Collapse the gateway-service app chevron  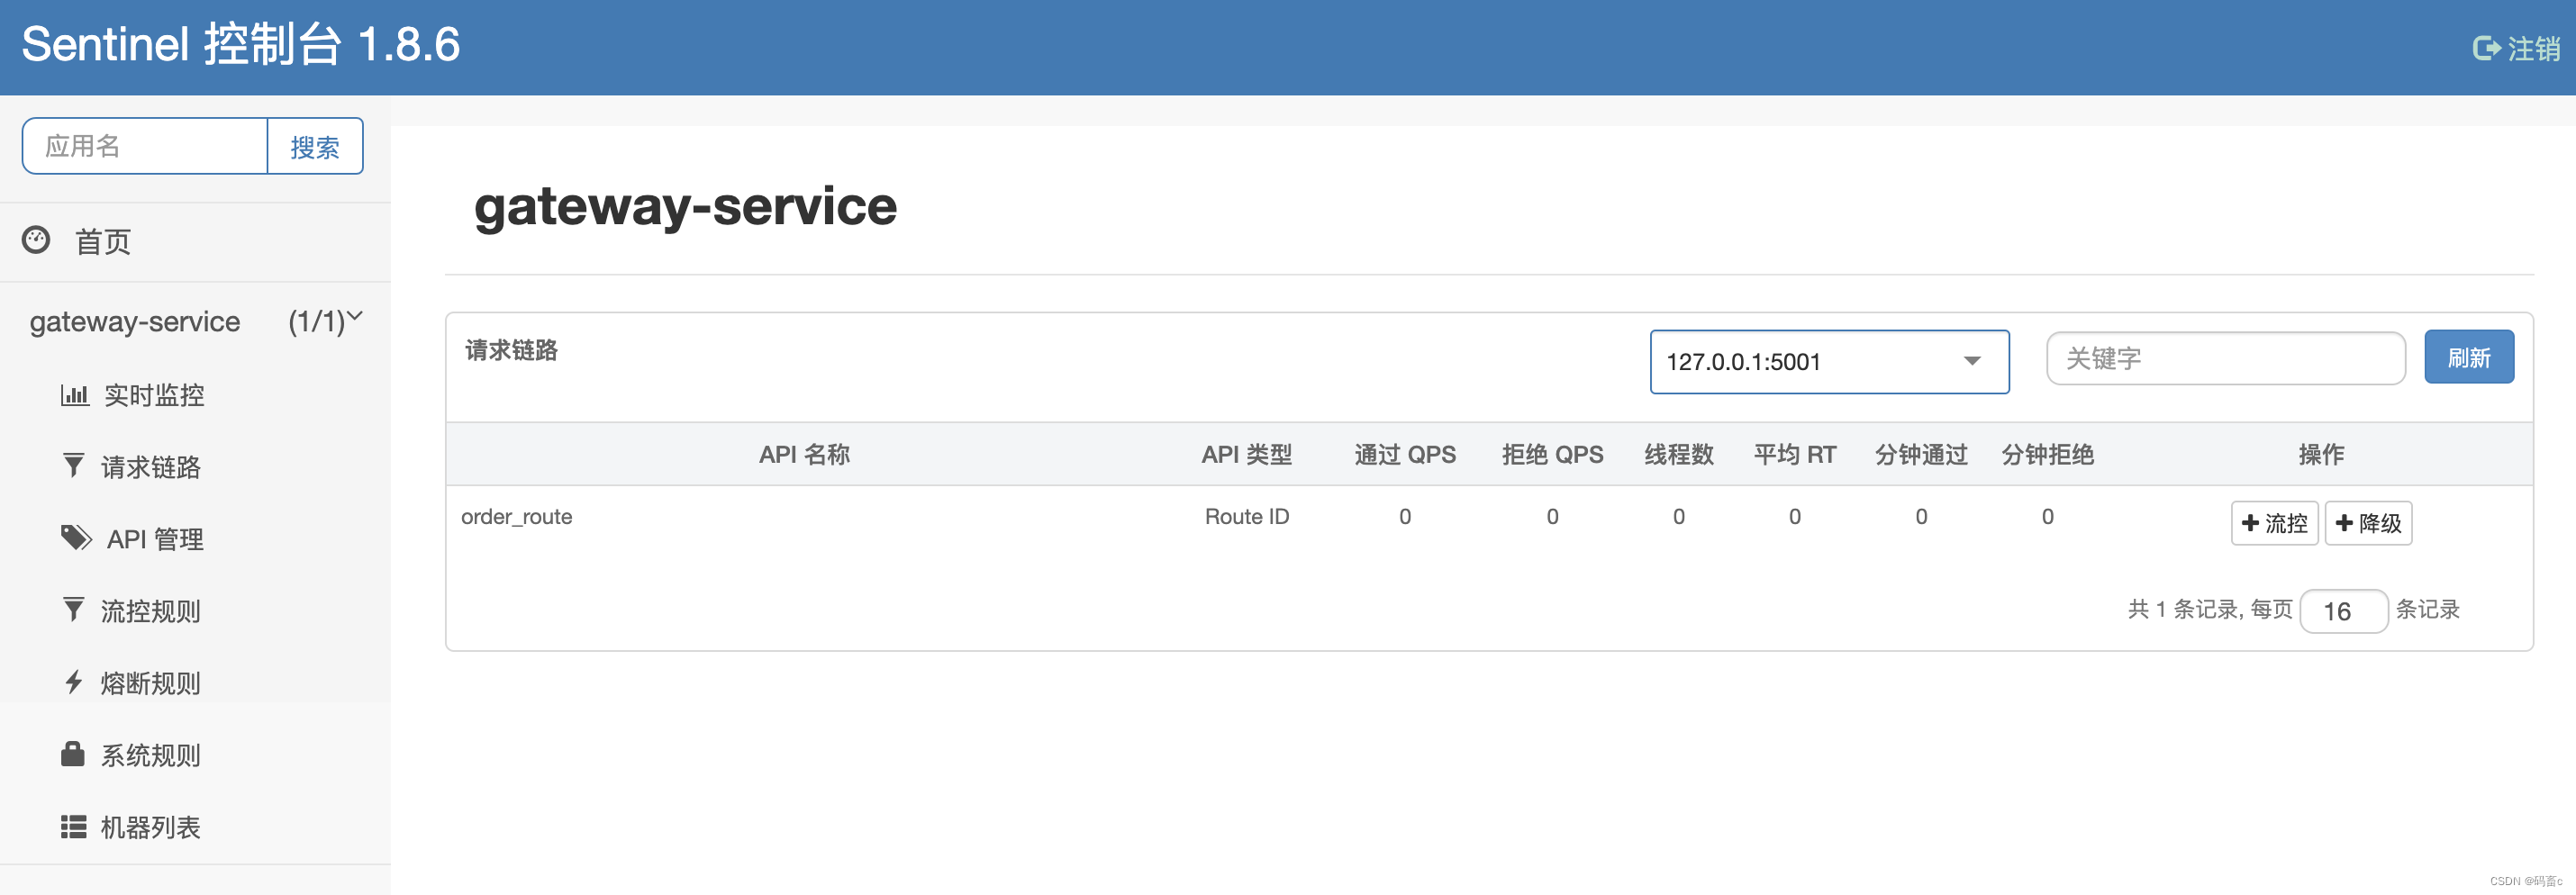(x=354, y=317)
